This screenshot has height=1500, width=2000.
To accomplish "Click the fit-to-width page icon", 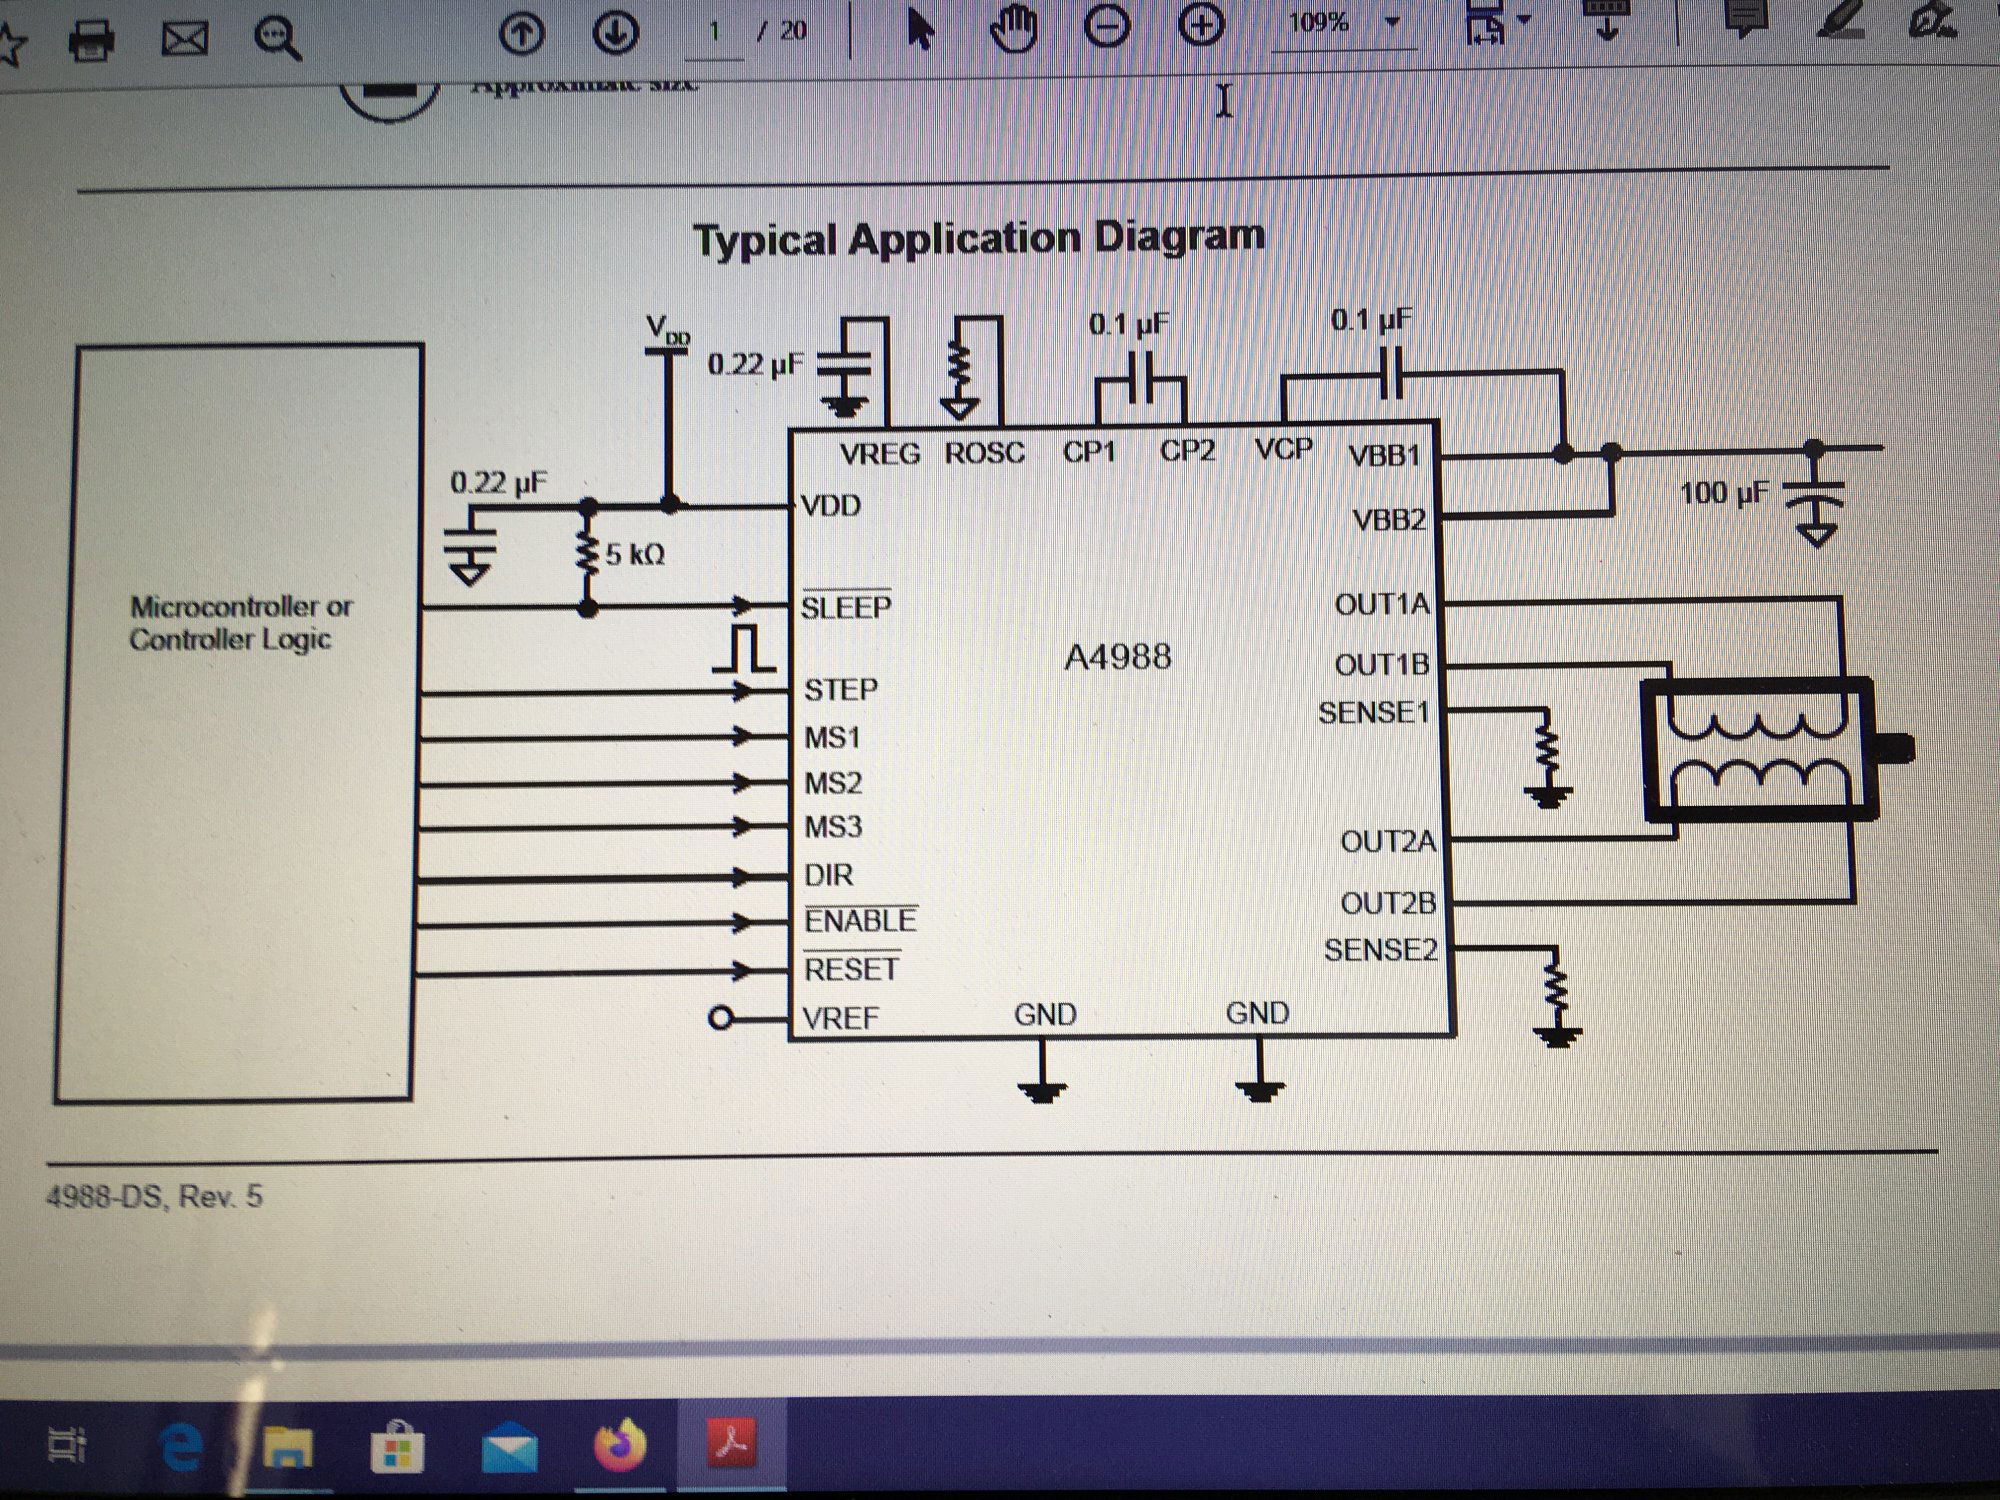I will [x=1486, y=22].
